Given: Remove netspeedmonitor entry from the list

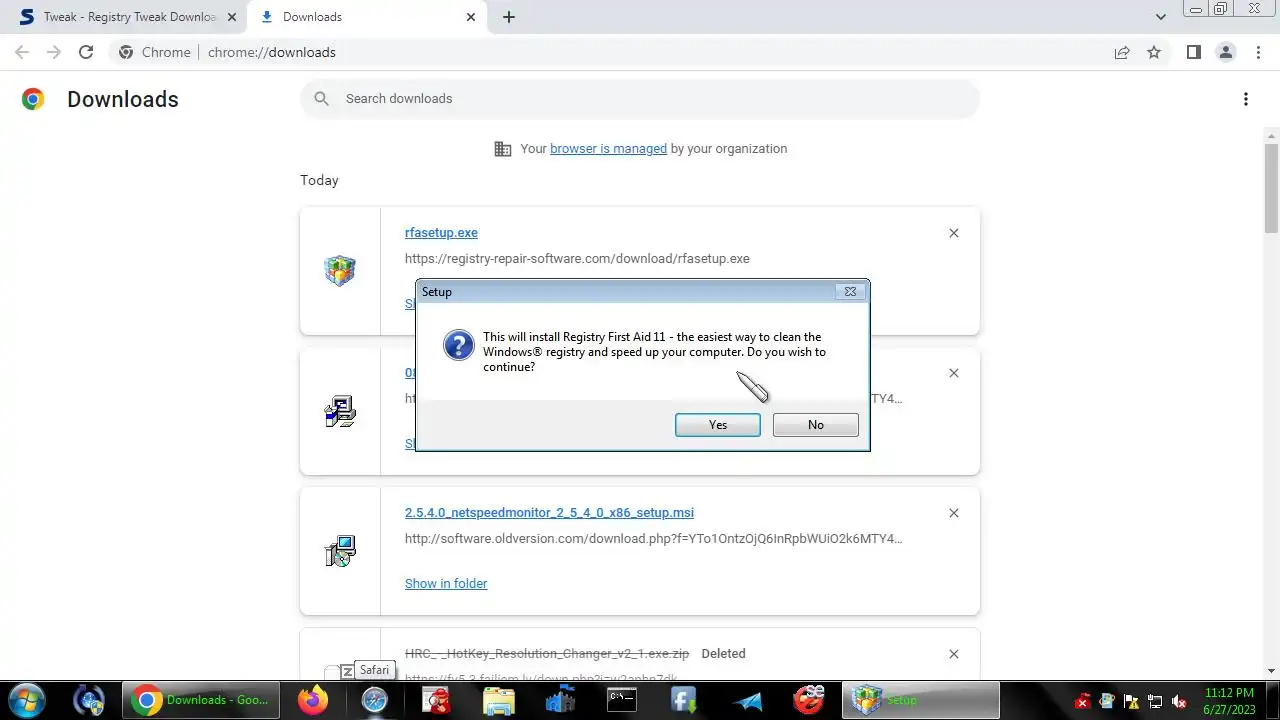Looking at the screenshot, I should [x=953, y=513].
